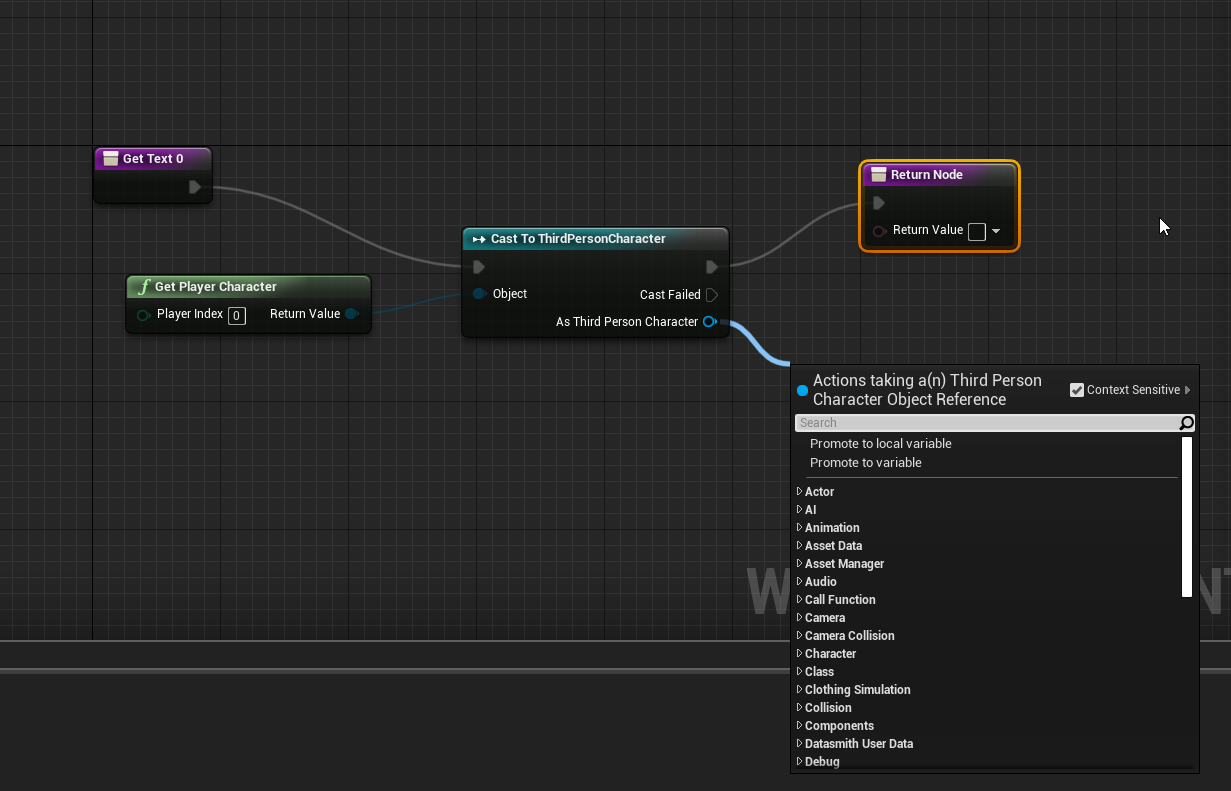Choose Promote to variable
Viewport: 1231px width, 791px height.
tap(866, 463)
